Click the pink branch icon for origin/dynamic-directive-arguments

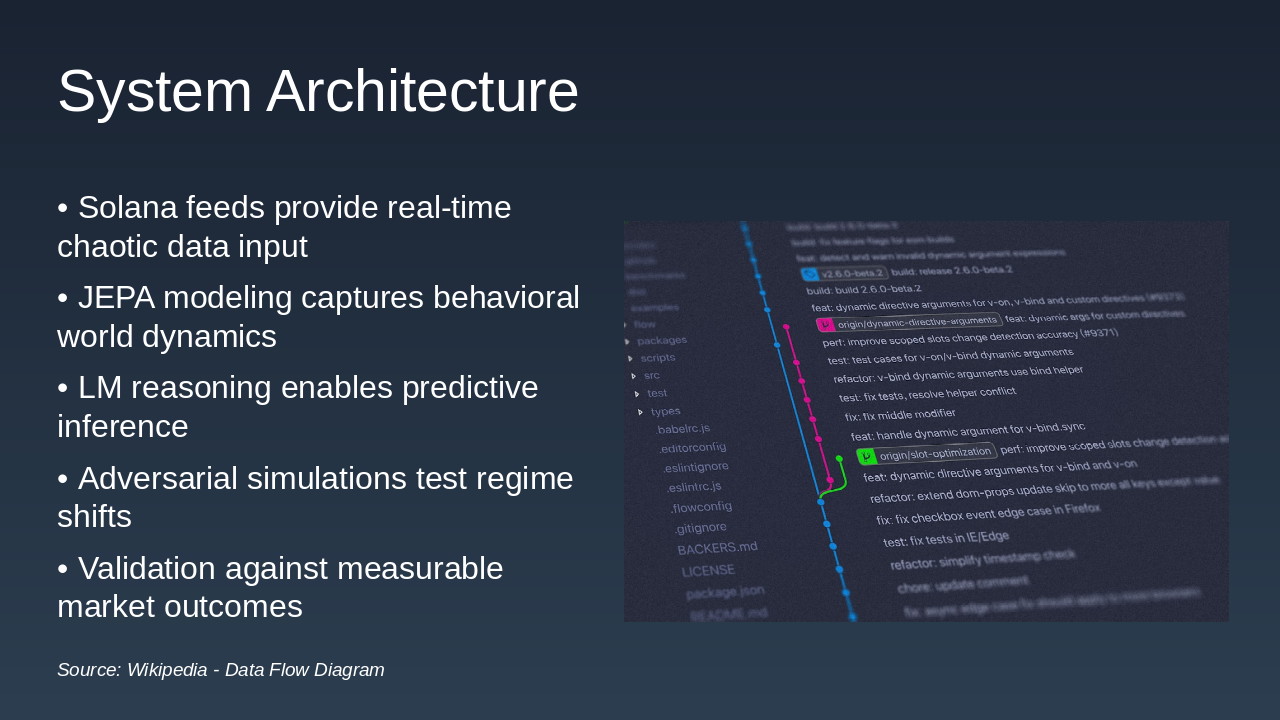[x=825, y=325]
